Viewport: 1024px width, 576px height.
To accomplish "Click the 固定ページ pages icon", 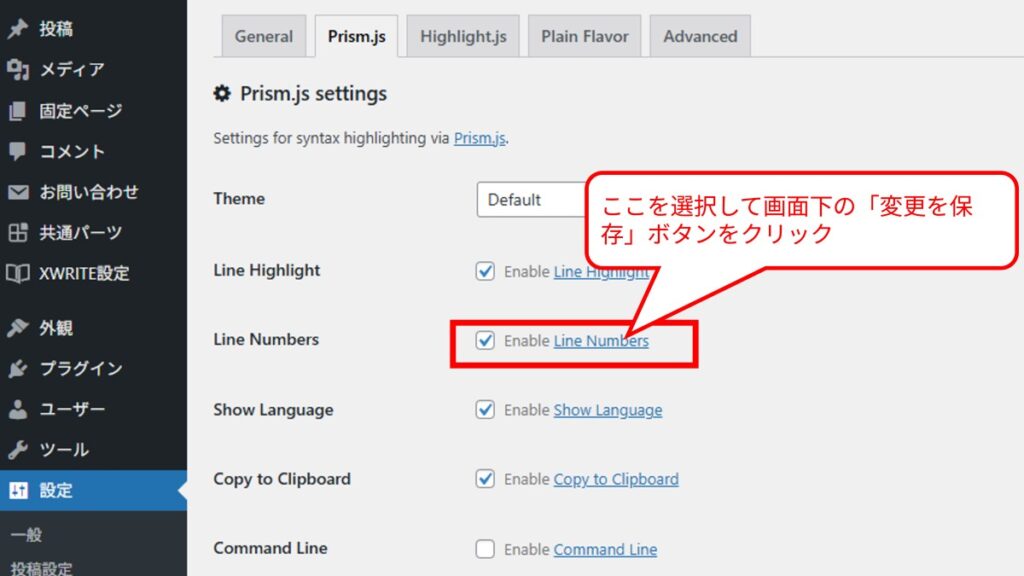I will [17, 111].
